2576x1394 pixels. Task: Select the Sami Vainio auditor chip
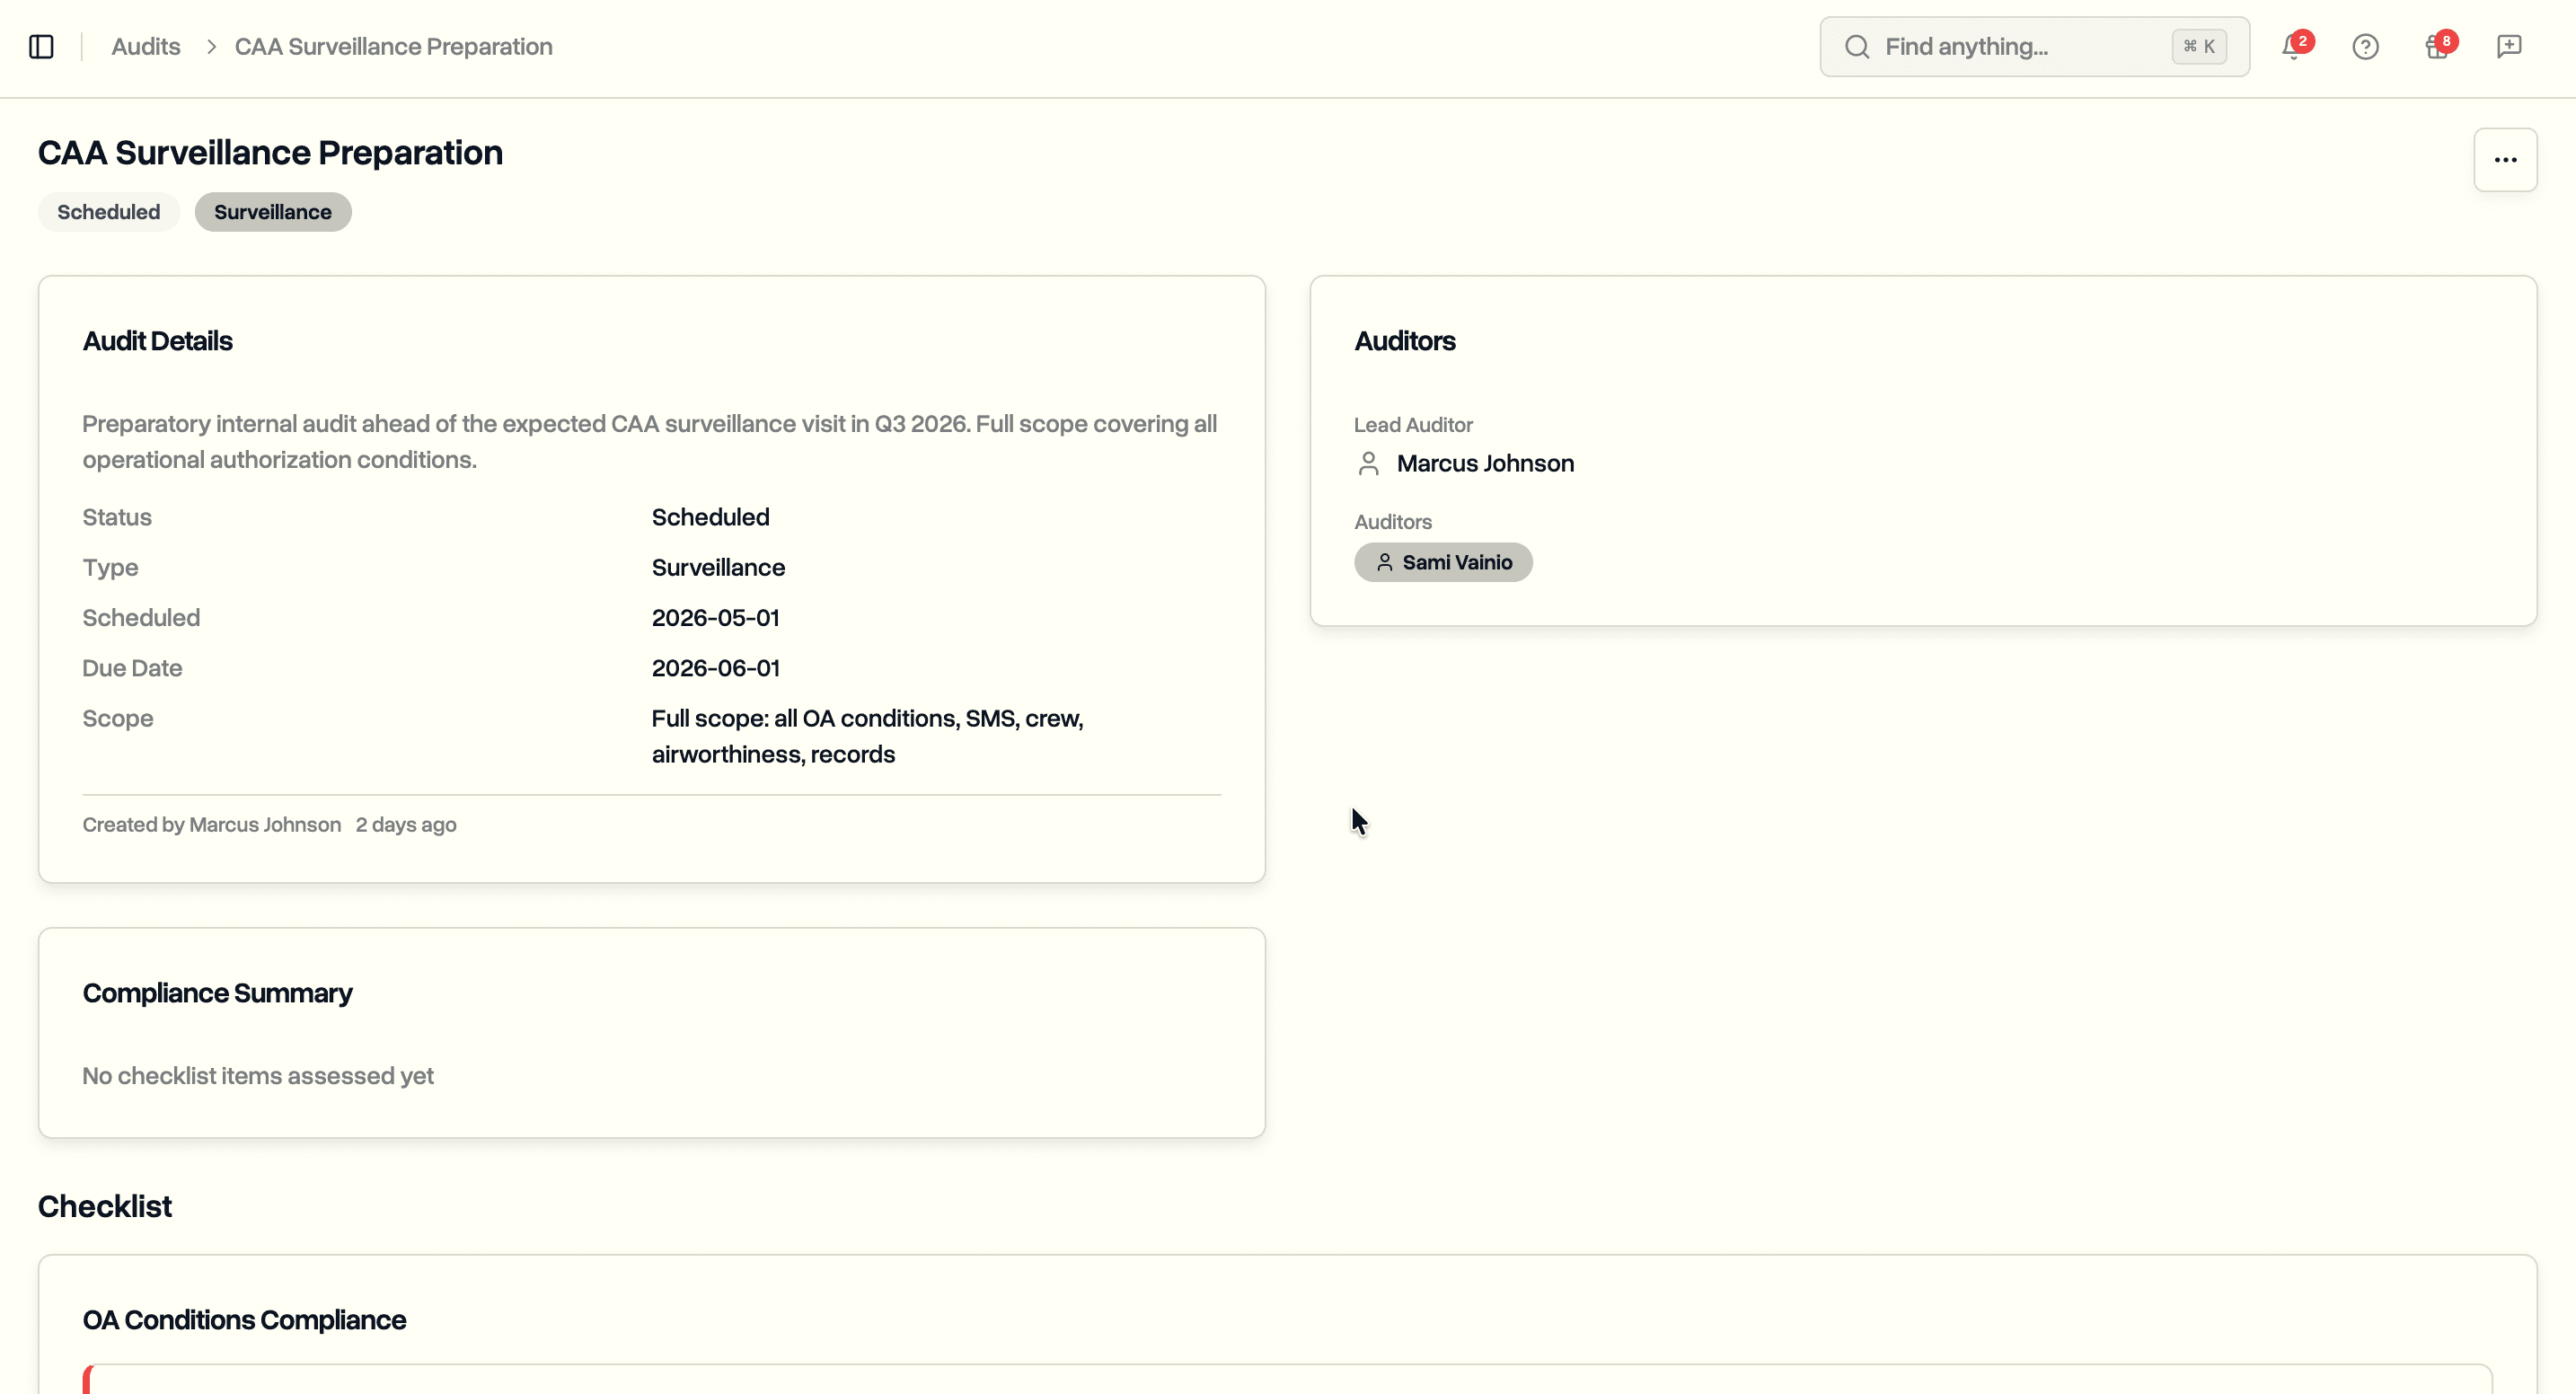(1443, 561)
